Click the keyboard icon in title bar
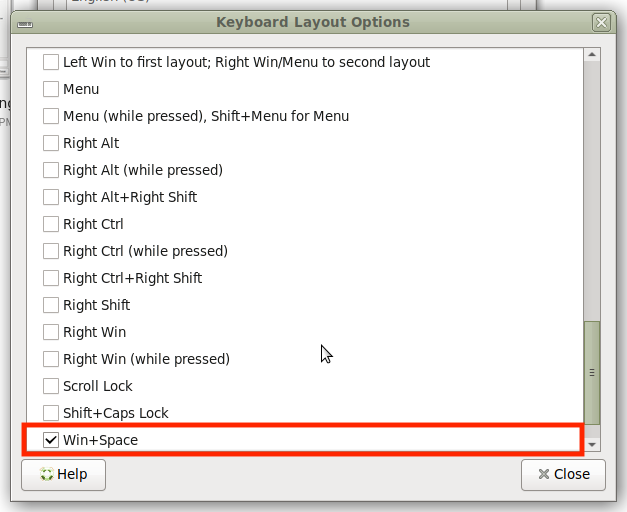 tap(25, 22)
